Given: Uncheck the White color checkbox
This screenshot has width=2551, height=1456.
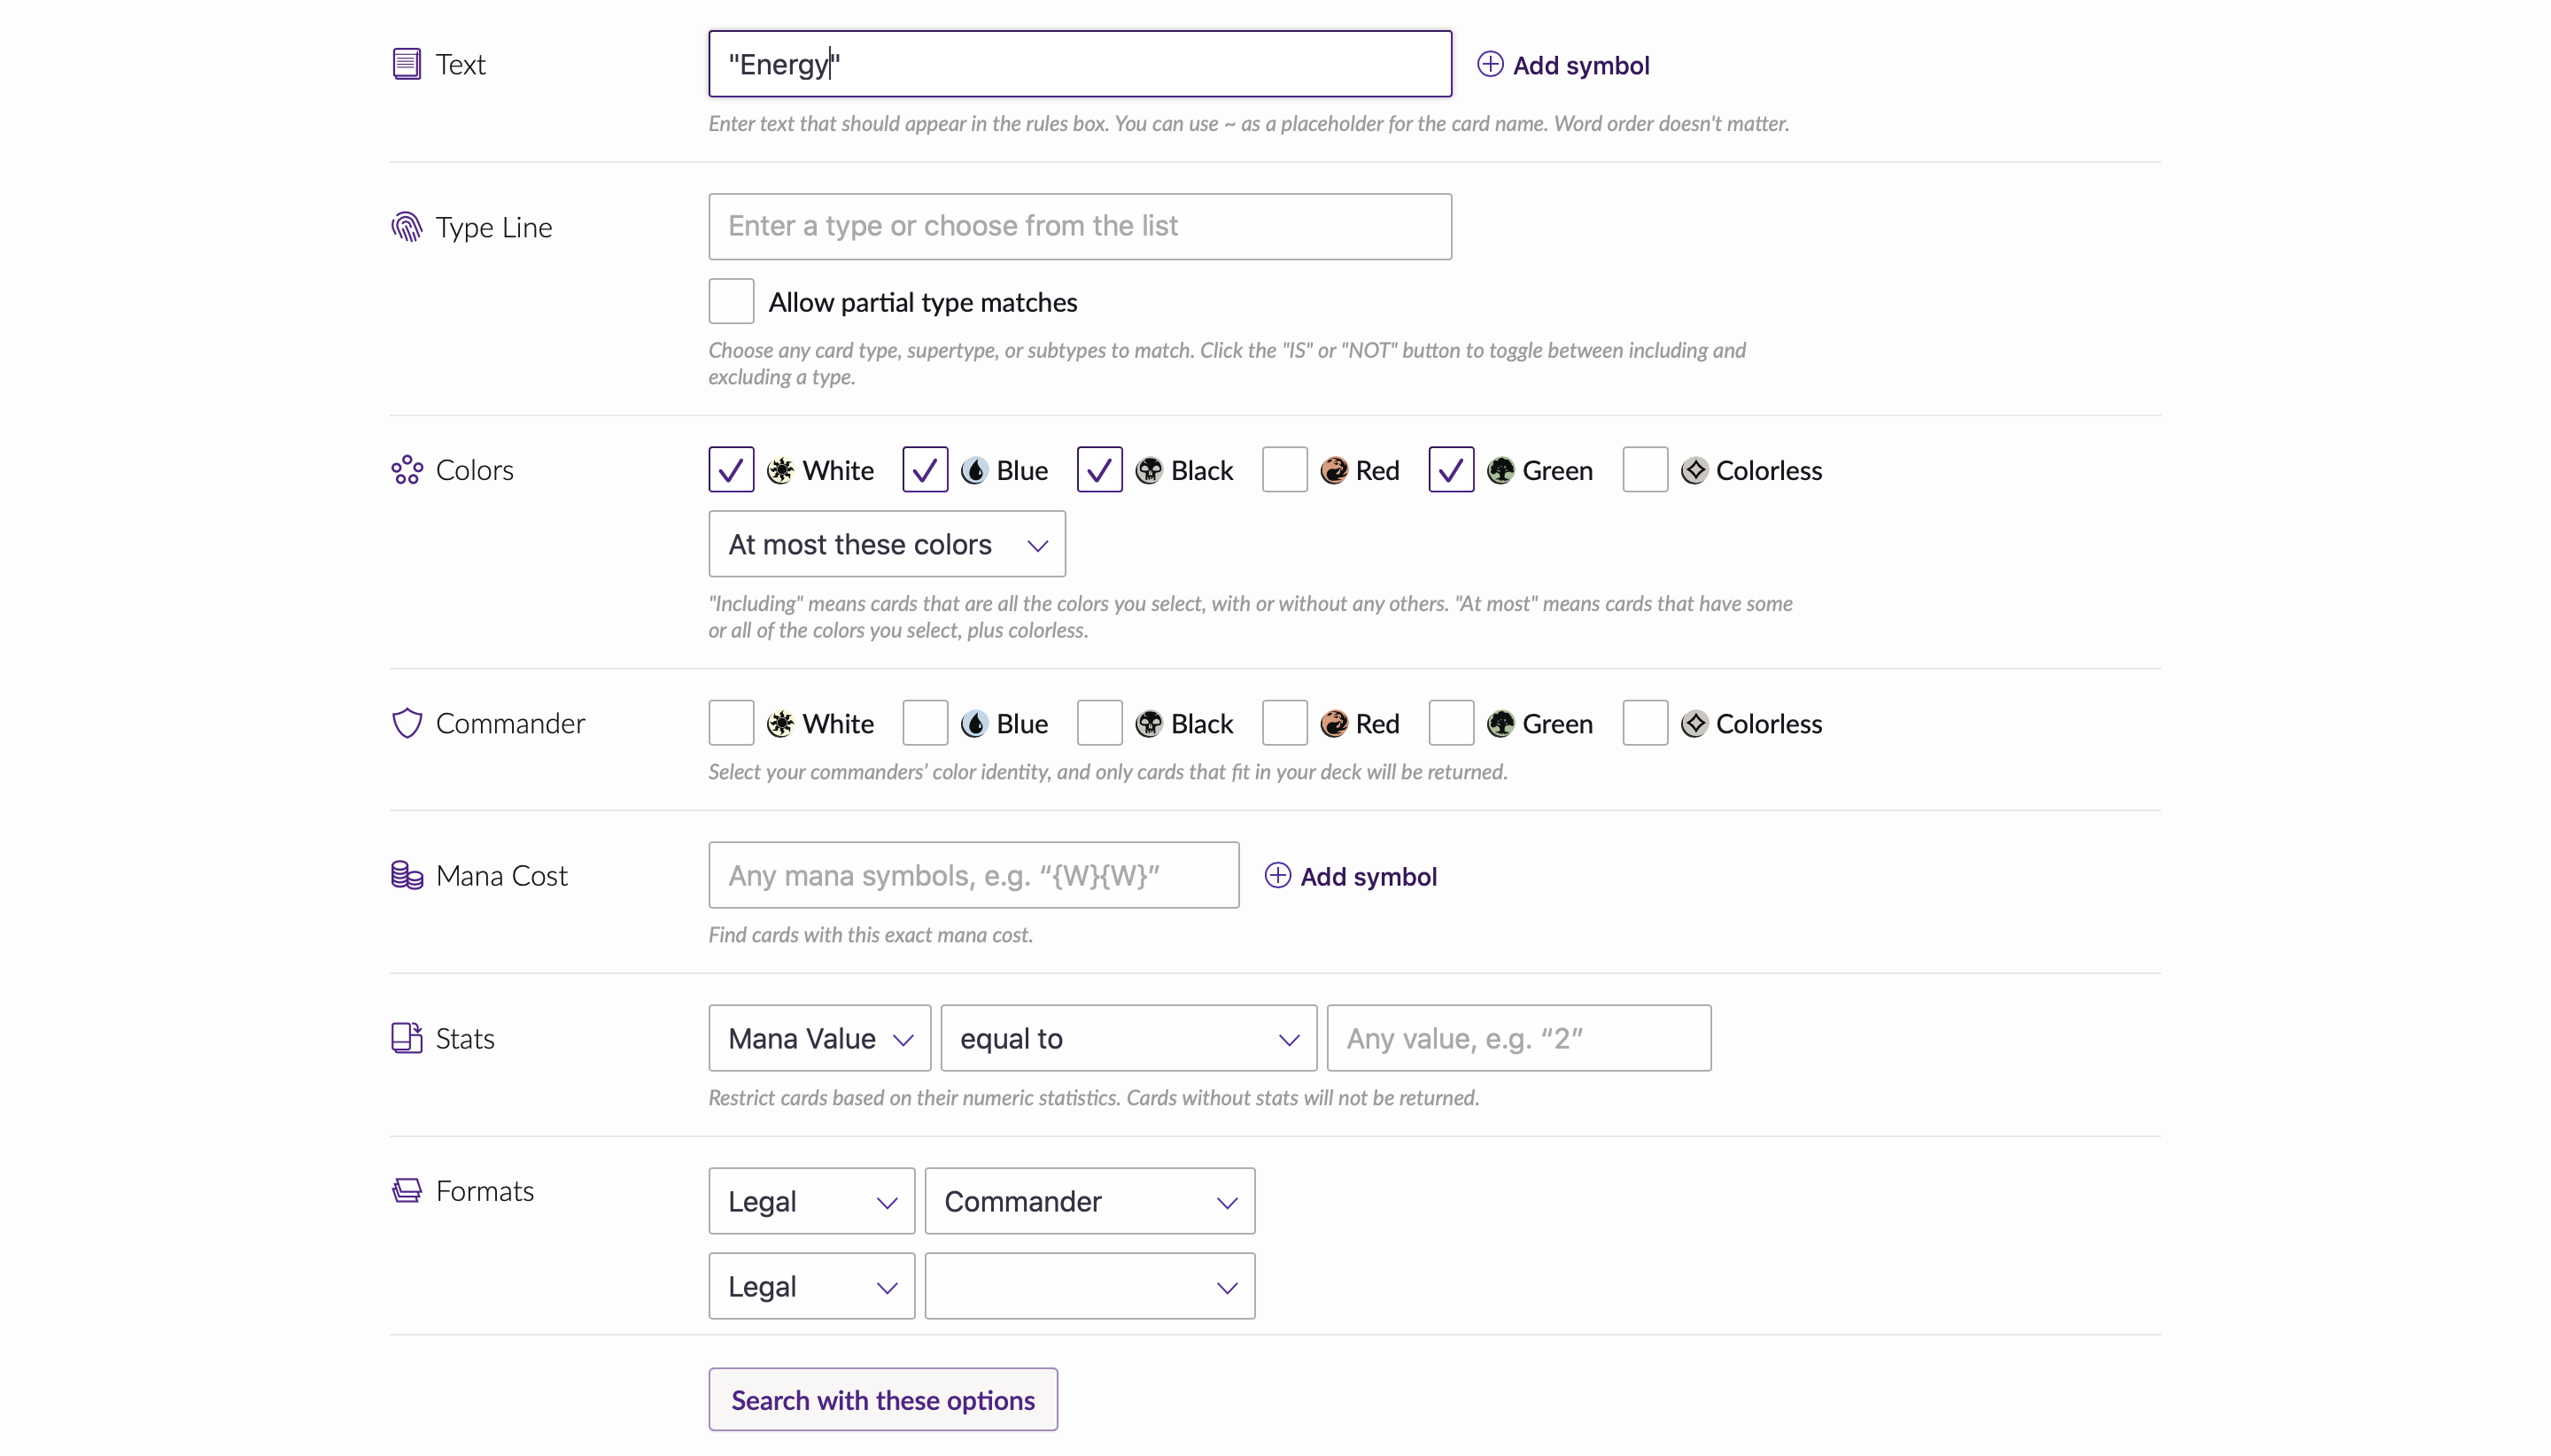Looking at the screenshot, I should coord(731,470).
